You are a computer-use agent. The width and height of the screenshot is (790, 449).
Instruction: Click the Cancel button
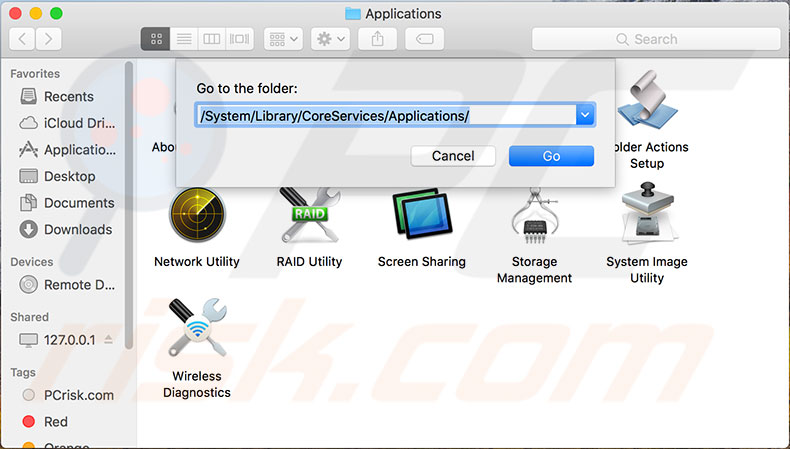click(x=453, y=156)
